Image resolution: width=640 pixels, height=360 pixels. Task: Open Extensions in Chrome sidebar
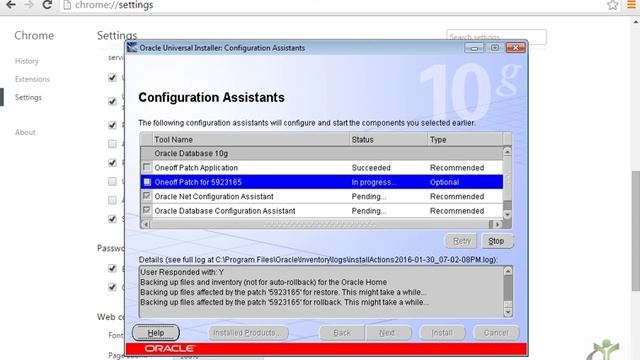tap(32, 79)
